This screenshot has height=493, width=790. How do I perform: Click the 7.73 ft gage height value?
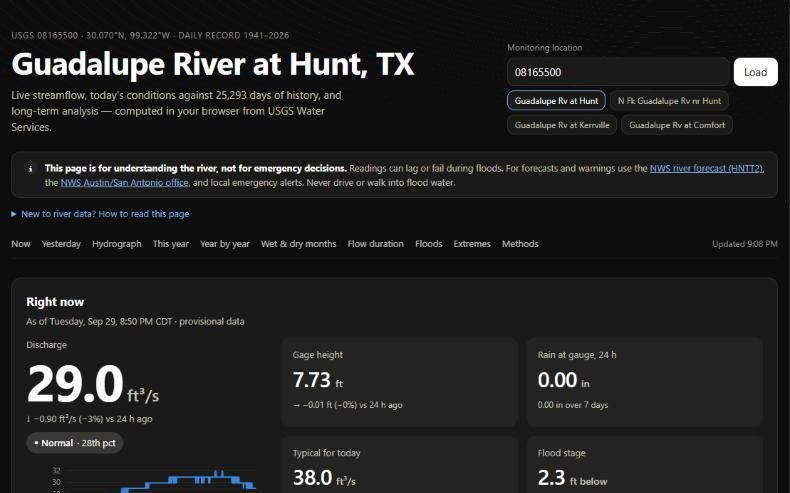pos(317,380)
